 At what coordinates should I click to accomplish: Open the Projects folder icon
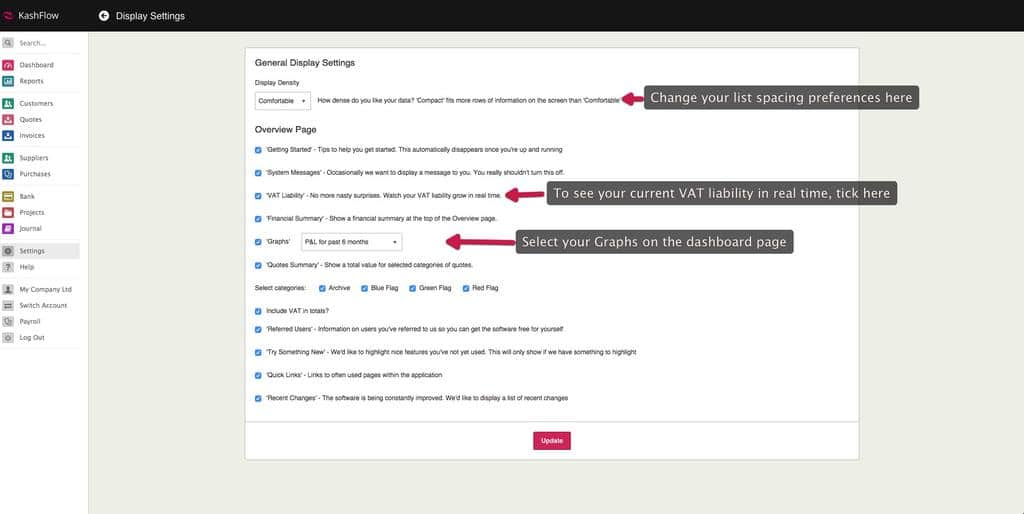pyautogui.click(x=8, y=213)
